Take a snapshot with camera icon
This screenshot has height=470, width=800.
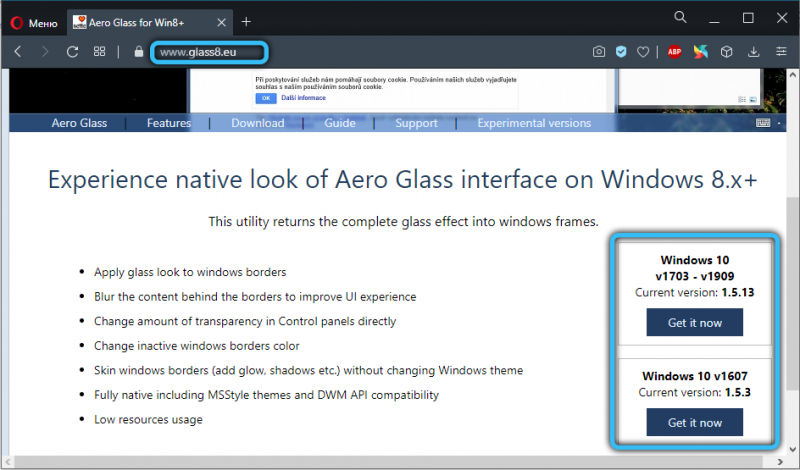point(599,52)
